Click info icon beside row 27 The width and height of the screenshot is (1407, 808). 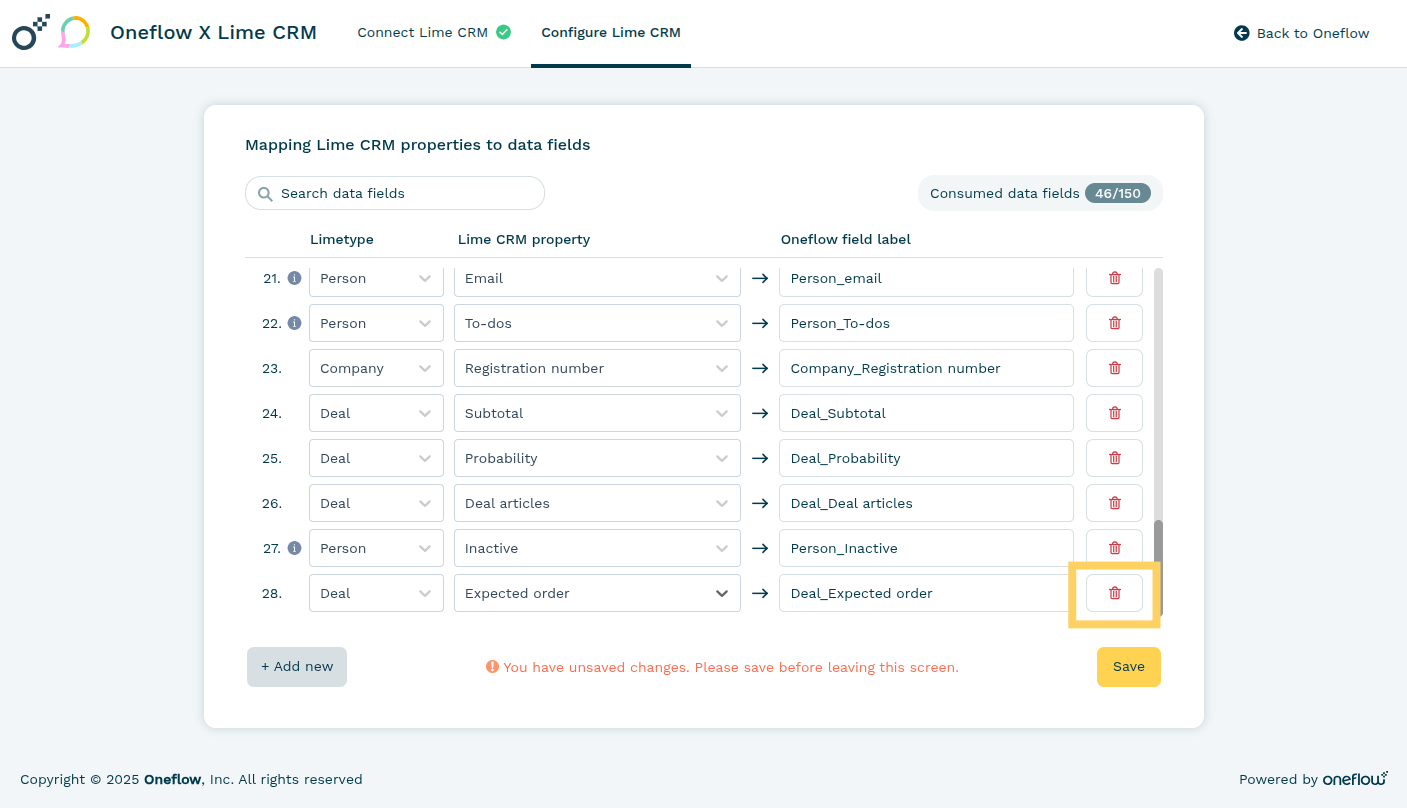[x=294, y=548]
